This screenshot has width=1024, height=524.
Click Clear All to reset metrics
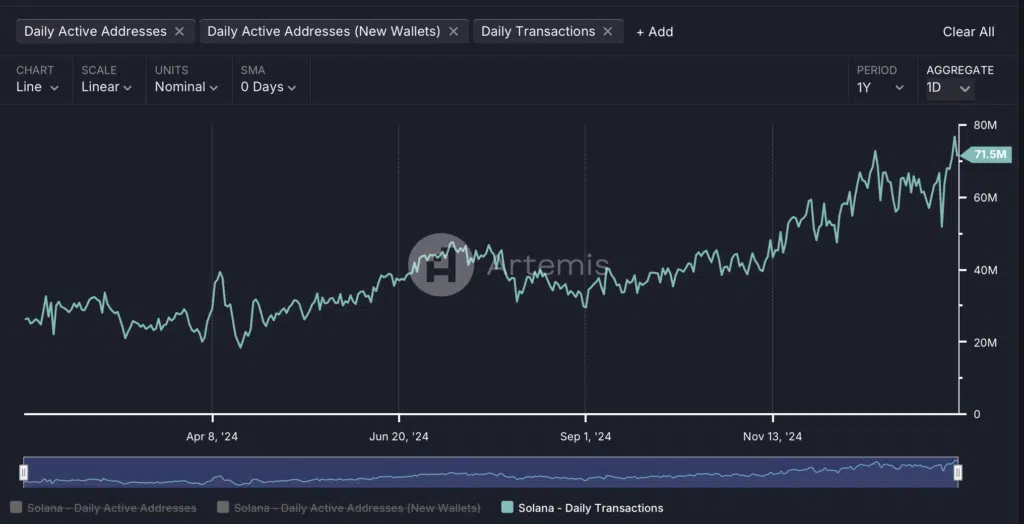(968, 32)
